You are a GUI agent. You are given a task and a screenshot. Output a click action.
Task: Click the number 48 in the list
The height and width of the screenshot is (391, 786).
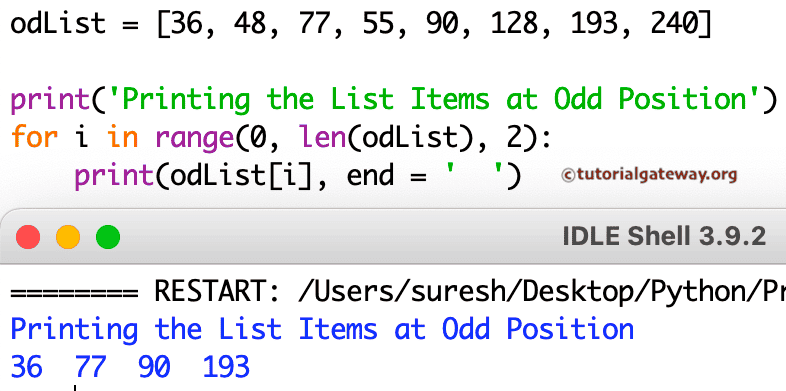[x=250, y=24]
